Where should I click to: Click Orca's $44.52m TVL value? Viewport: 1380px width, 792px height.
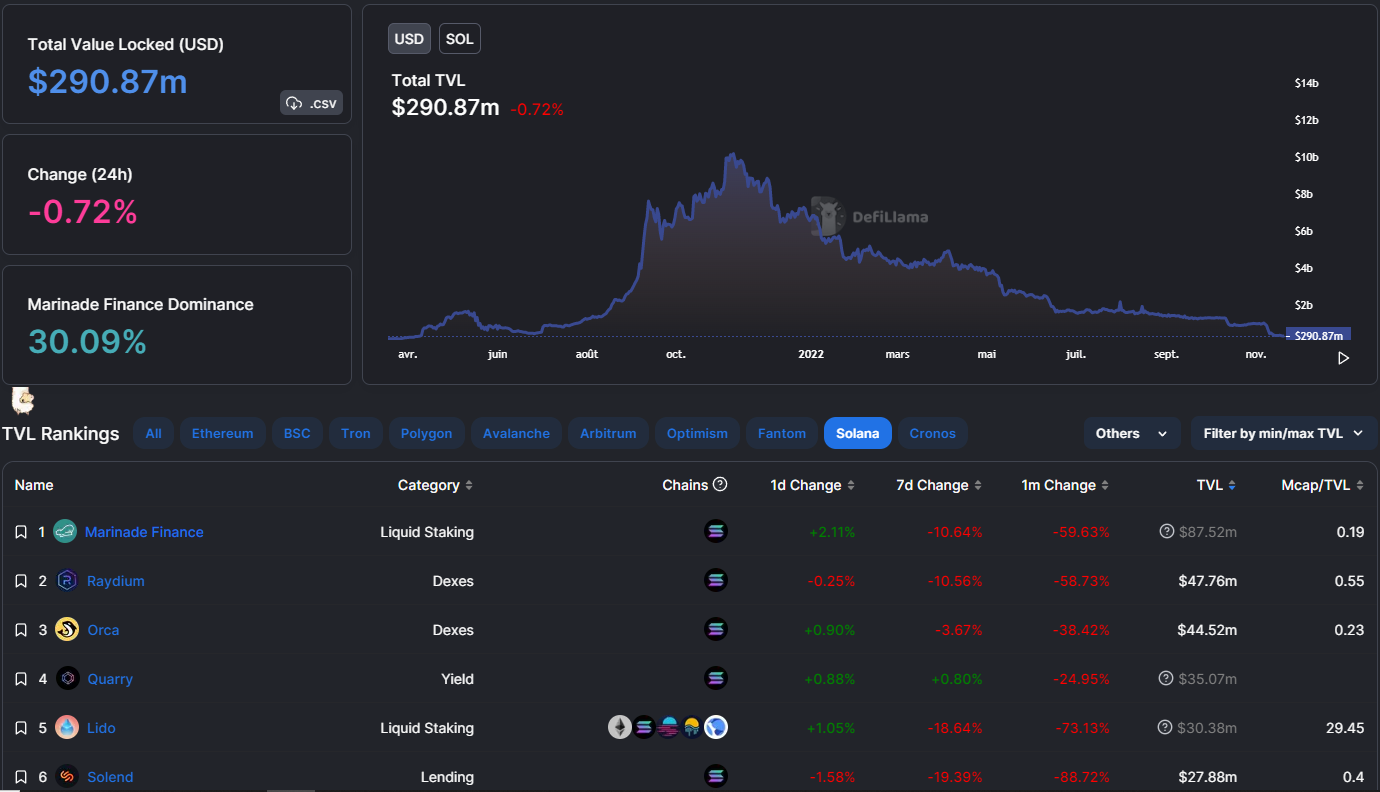point(1207,630)
